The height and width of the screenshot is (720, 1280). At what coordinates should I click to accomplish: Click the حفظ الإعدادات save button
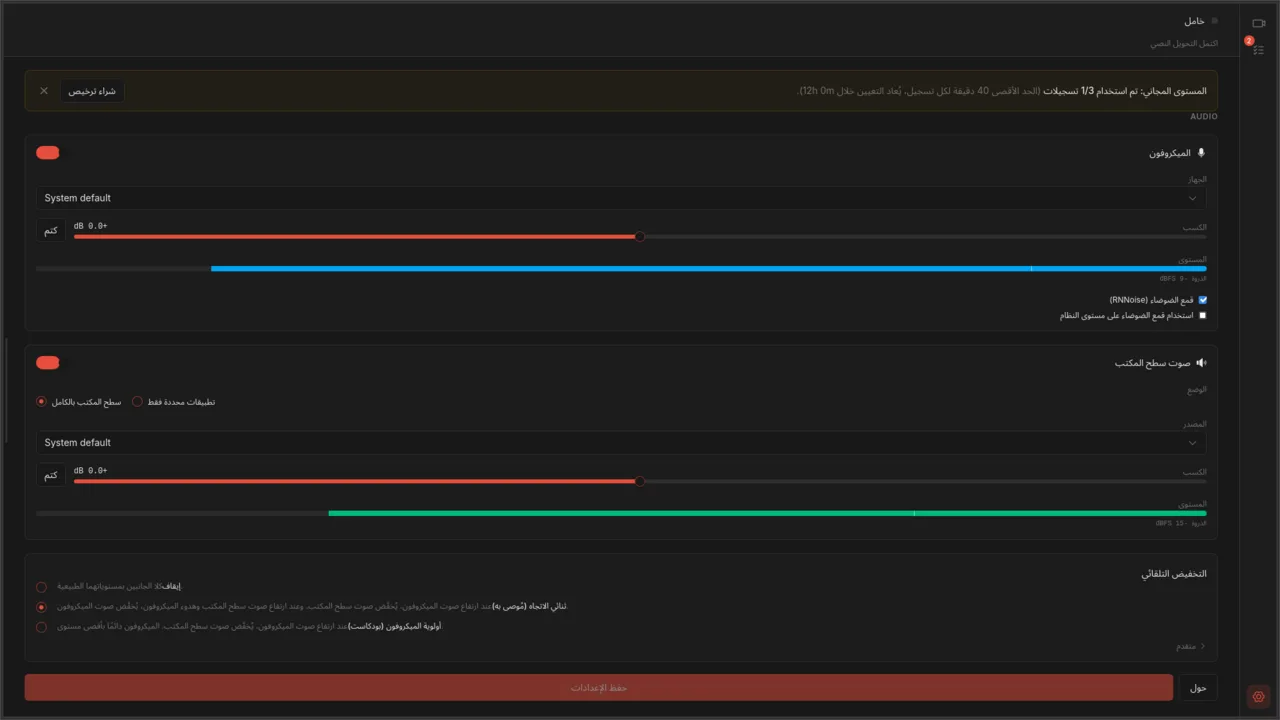599,688
